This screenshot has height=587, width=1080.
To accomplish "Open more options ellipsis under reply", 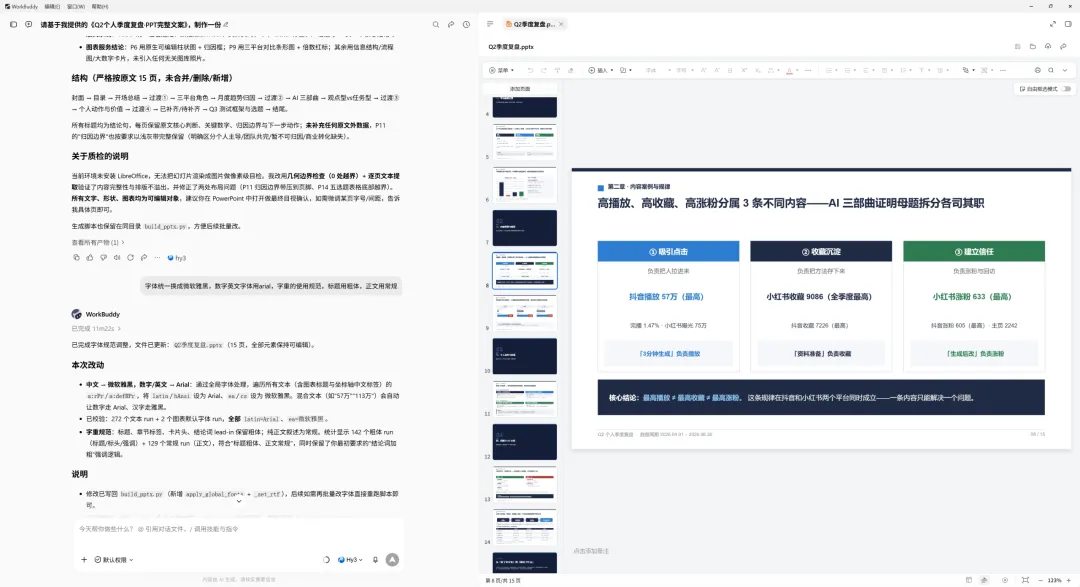I will [x=157, y=258].
